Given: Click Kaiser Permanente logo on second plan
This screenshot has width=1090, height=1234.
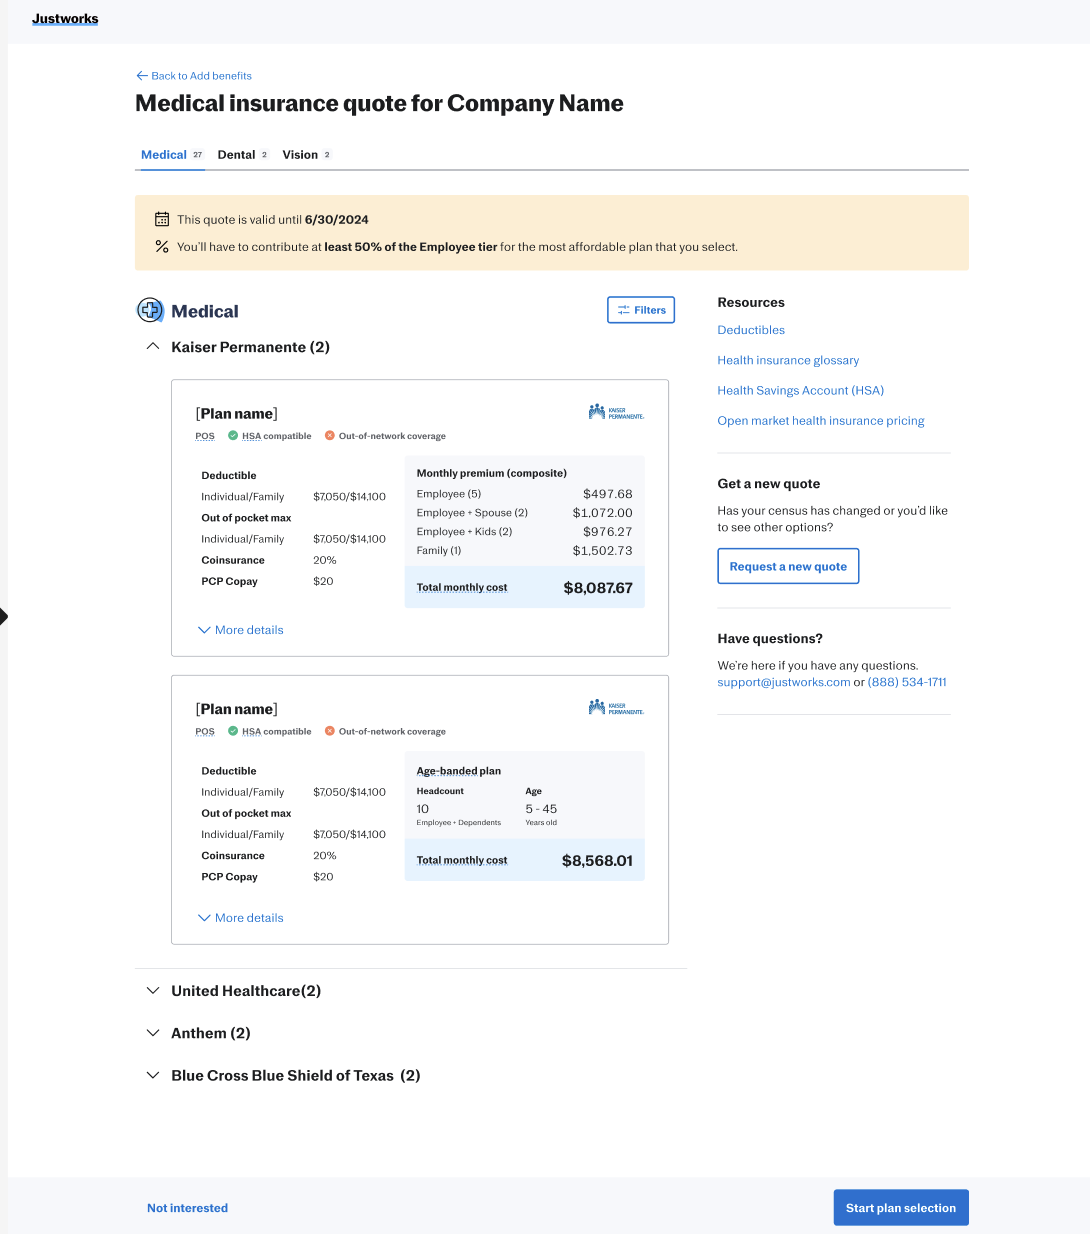Looking at the screenshot, I should tap(616, 708).
